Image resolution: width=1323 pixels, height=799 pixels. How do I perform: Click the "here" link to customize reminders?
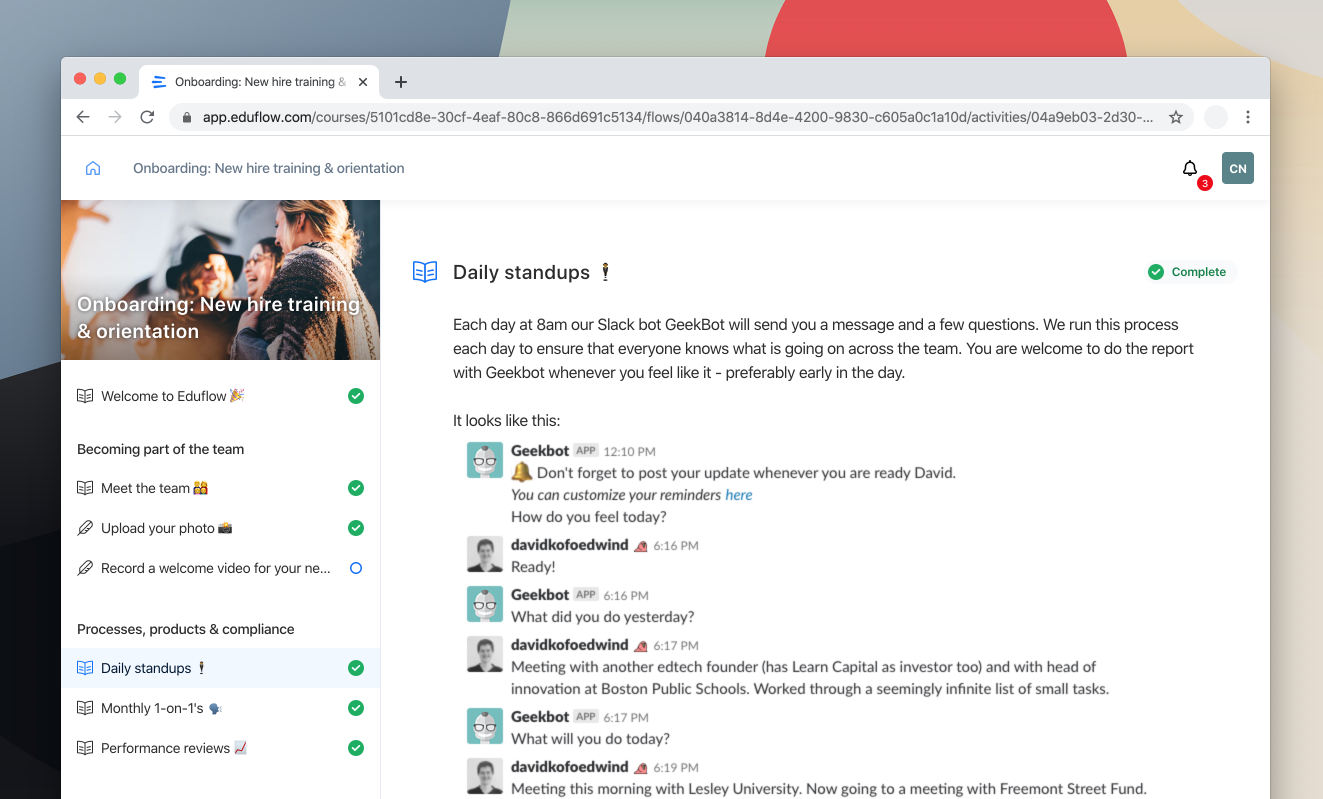click(739, 495)
